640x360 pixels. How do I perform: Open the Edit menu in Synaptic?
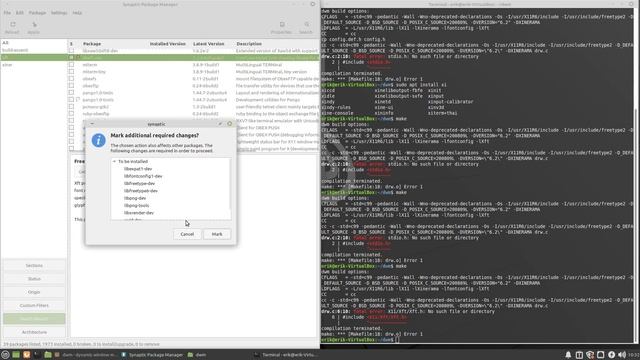[x=20, y=13]
